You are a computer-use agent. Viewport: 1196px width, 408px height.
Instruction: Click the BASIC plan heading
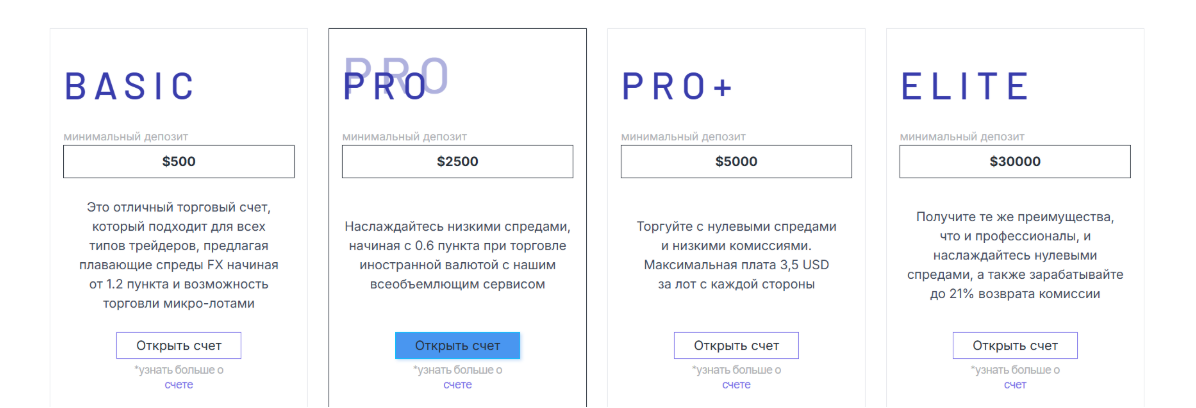coord(129,86)
